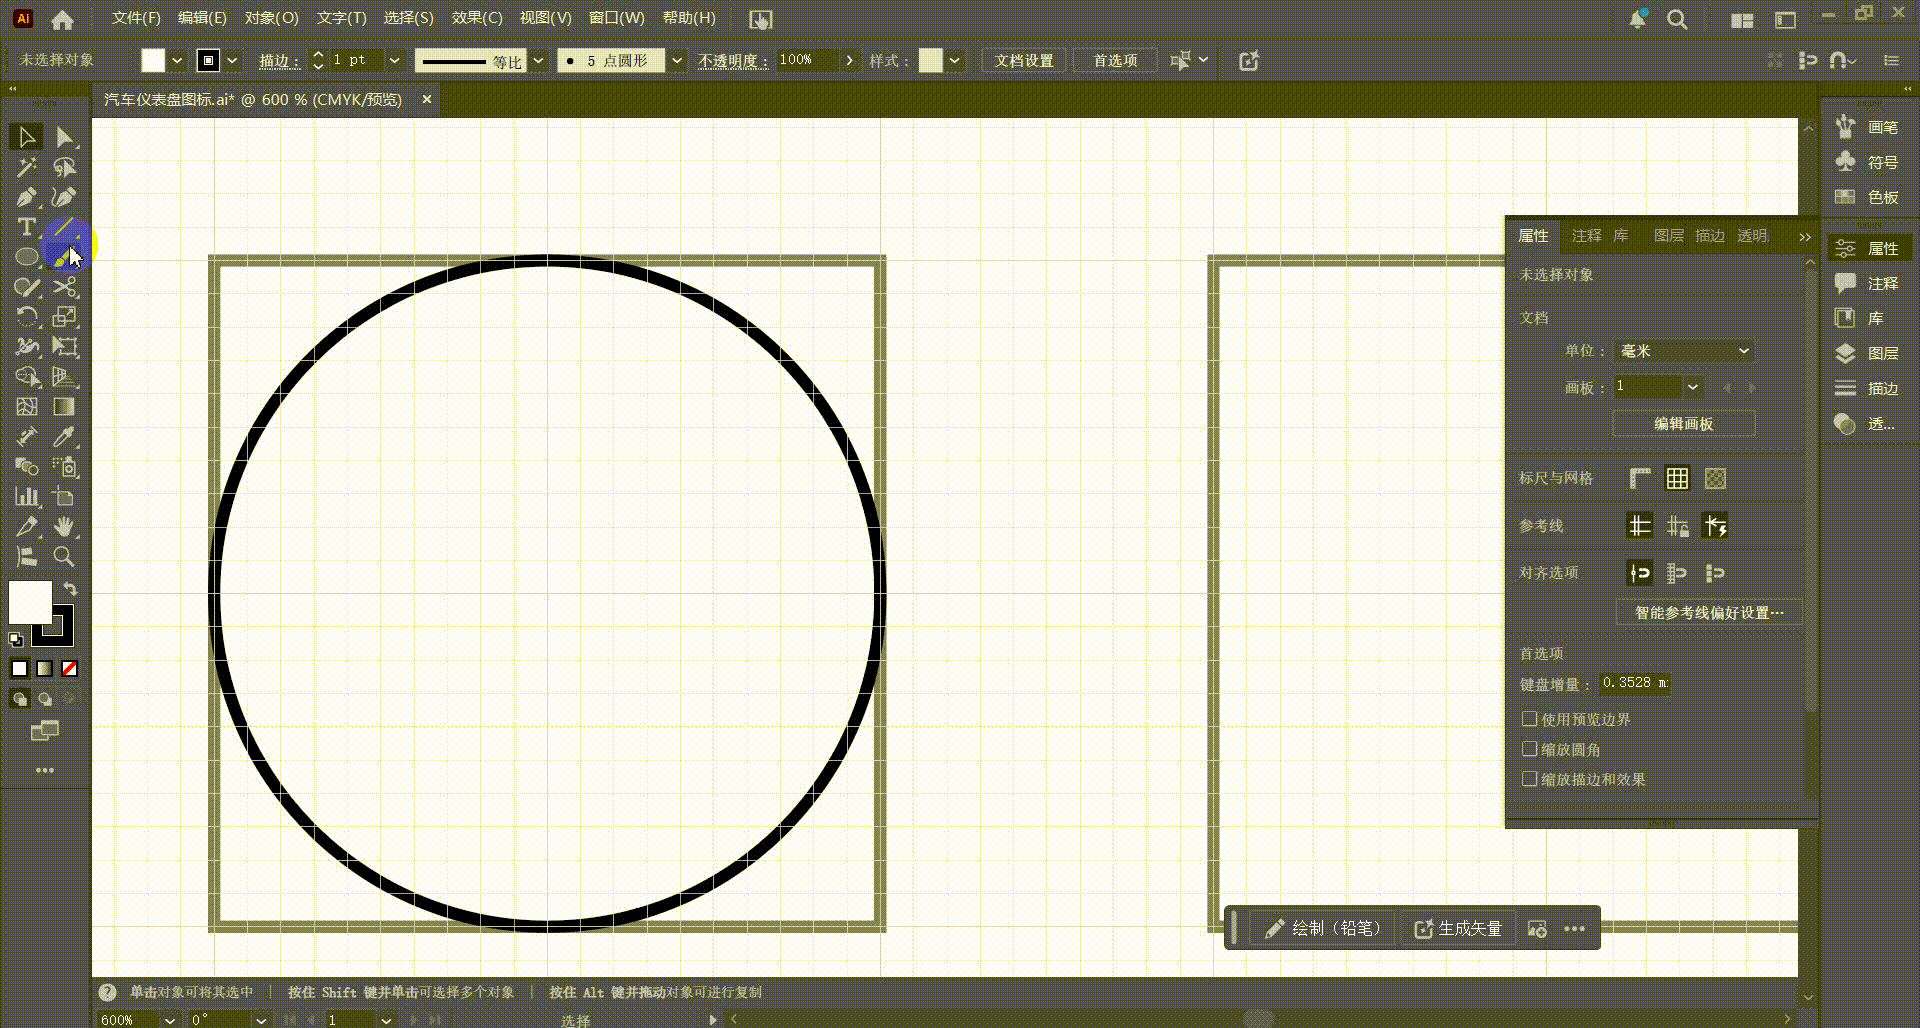This screenshot has height=1028, width=1920.
Task: Select the Pen tool
Action: (x=27, y=197)
